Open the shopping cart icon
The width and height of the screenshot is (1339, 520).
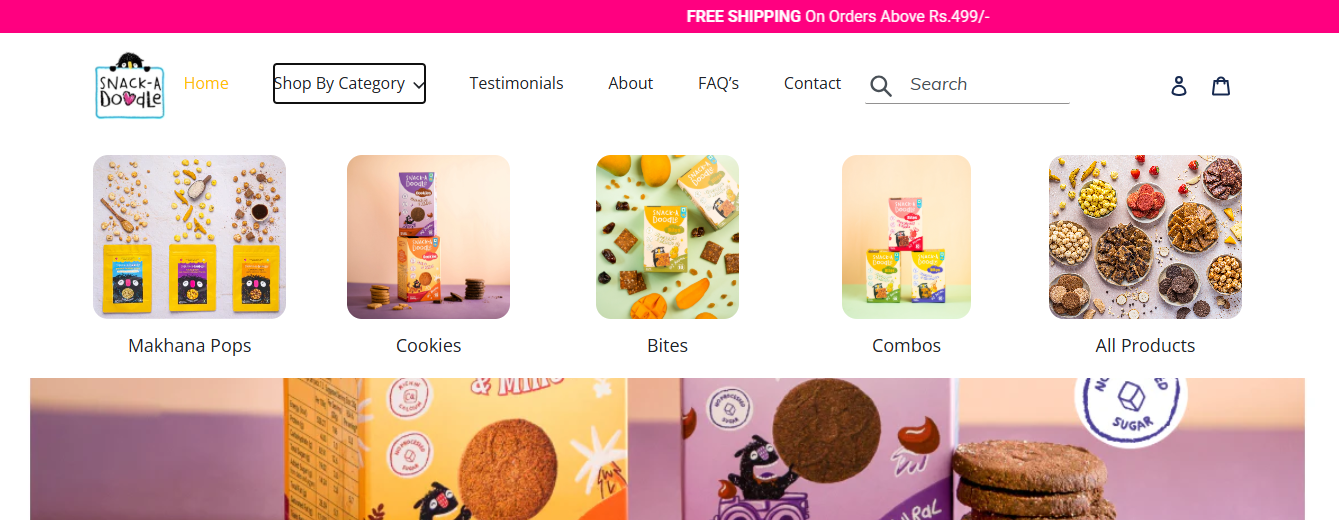tap(1221, 86)
